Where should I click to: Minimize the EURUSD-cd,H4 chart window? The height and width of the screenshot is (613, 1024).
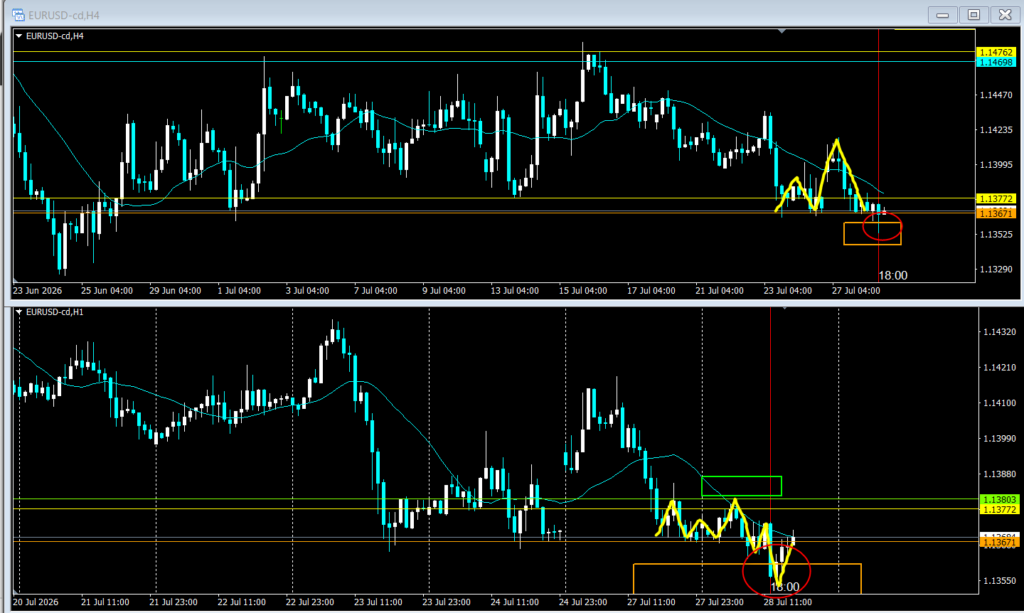[x=942, y=14]
